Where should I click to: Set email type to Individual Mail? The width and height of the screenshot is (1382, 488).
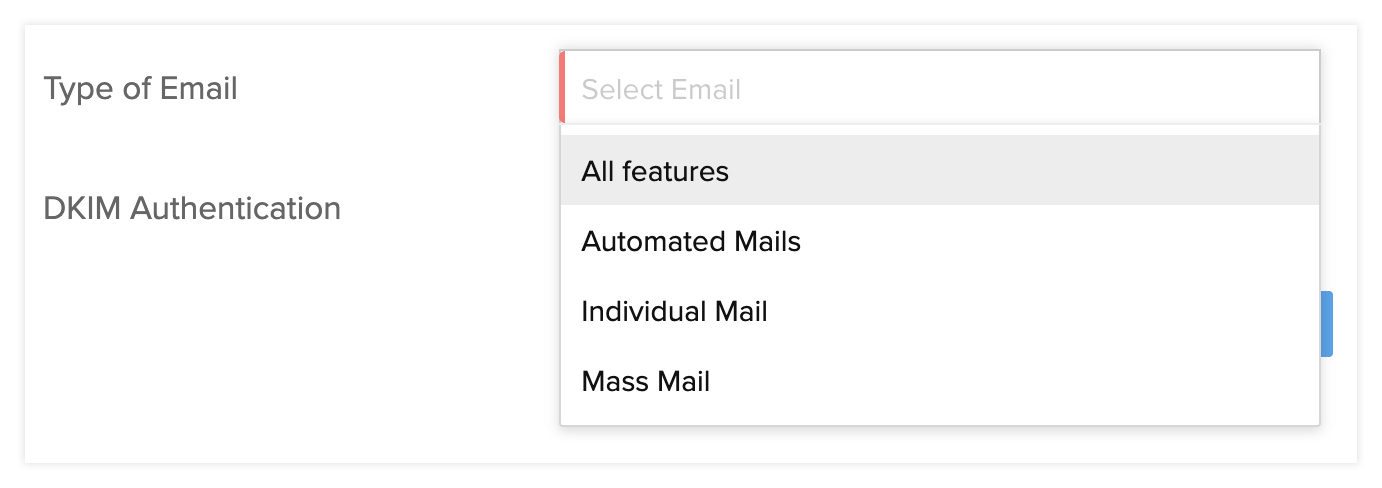[674, 311]
